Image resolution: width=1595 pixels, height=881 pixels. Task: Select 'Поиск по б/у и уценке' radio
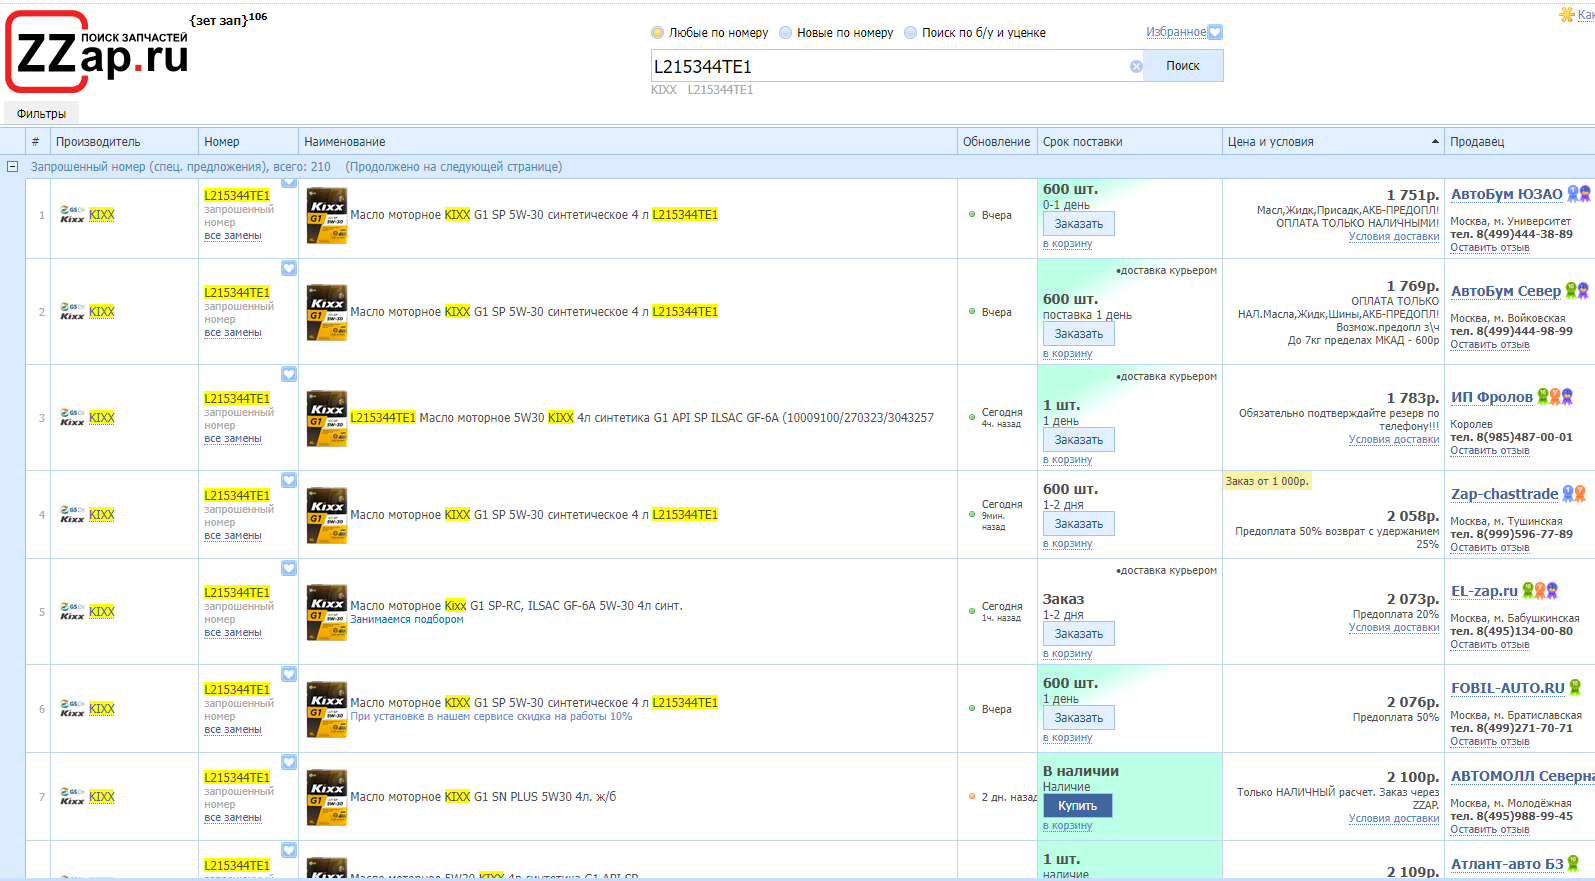[910, 33]
